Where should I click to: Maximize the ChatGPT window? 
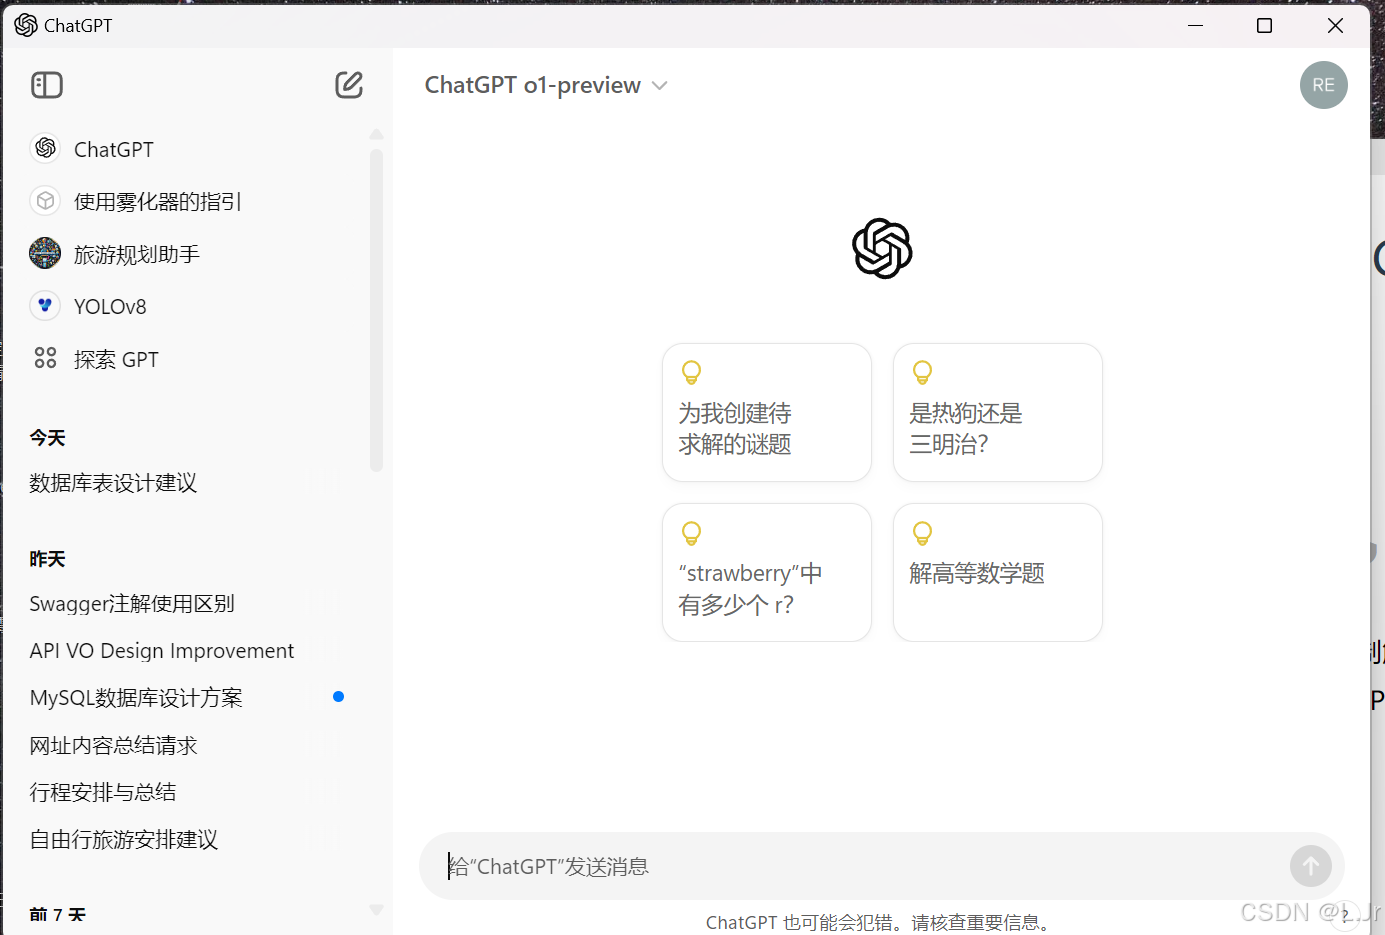coord(1264,25)
